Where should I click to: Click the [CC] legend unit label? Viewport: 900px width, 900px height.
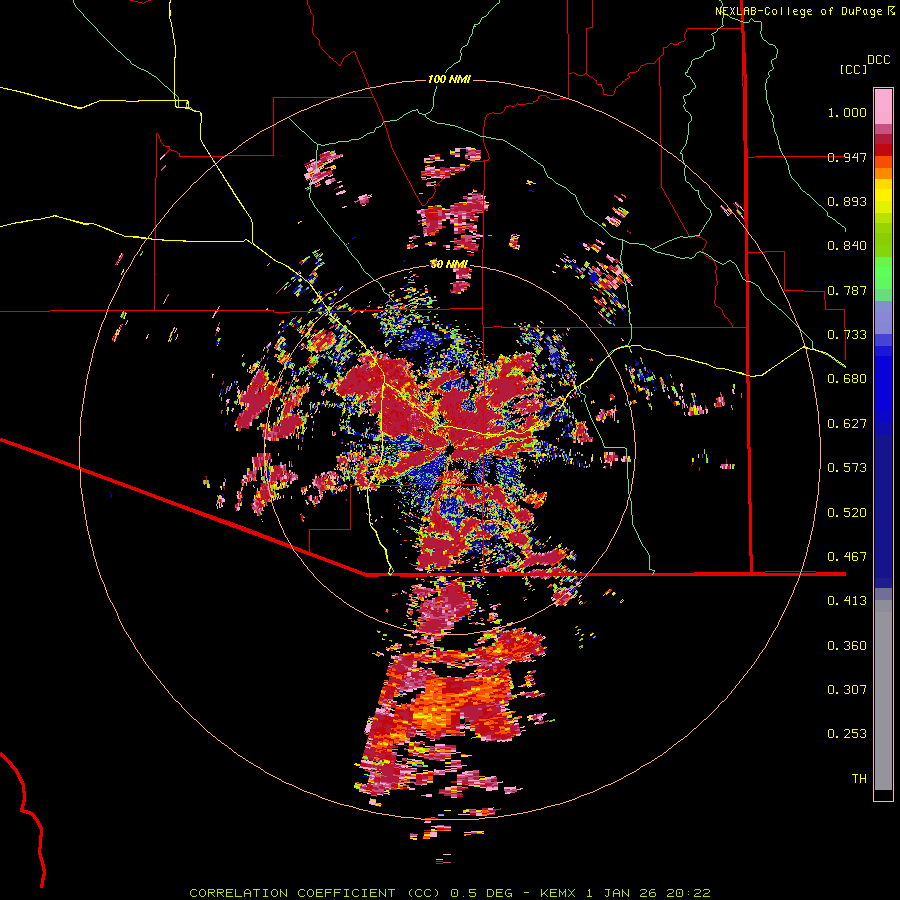coord(853,69)
